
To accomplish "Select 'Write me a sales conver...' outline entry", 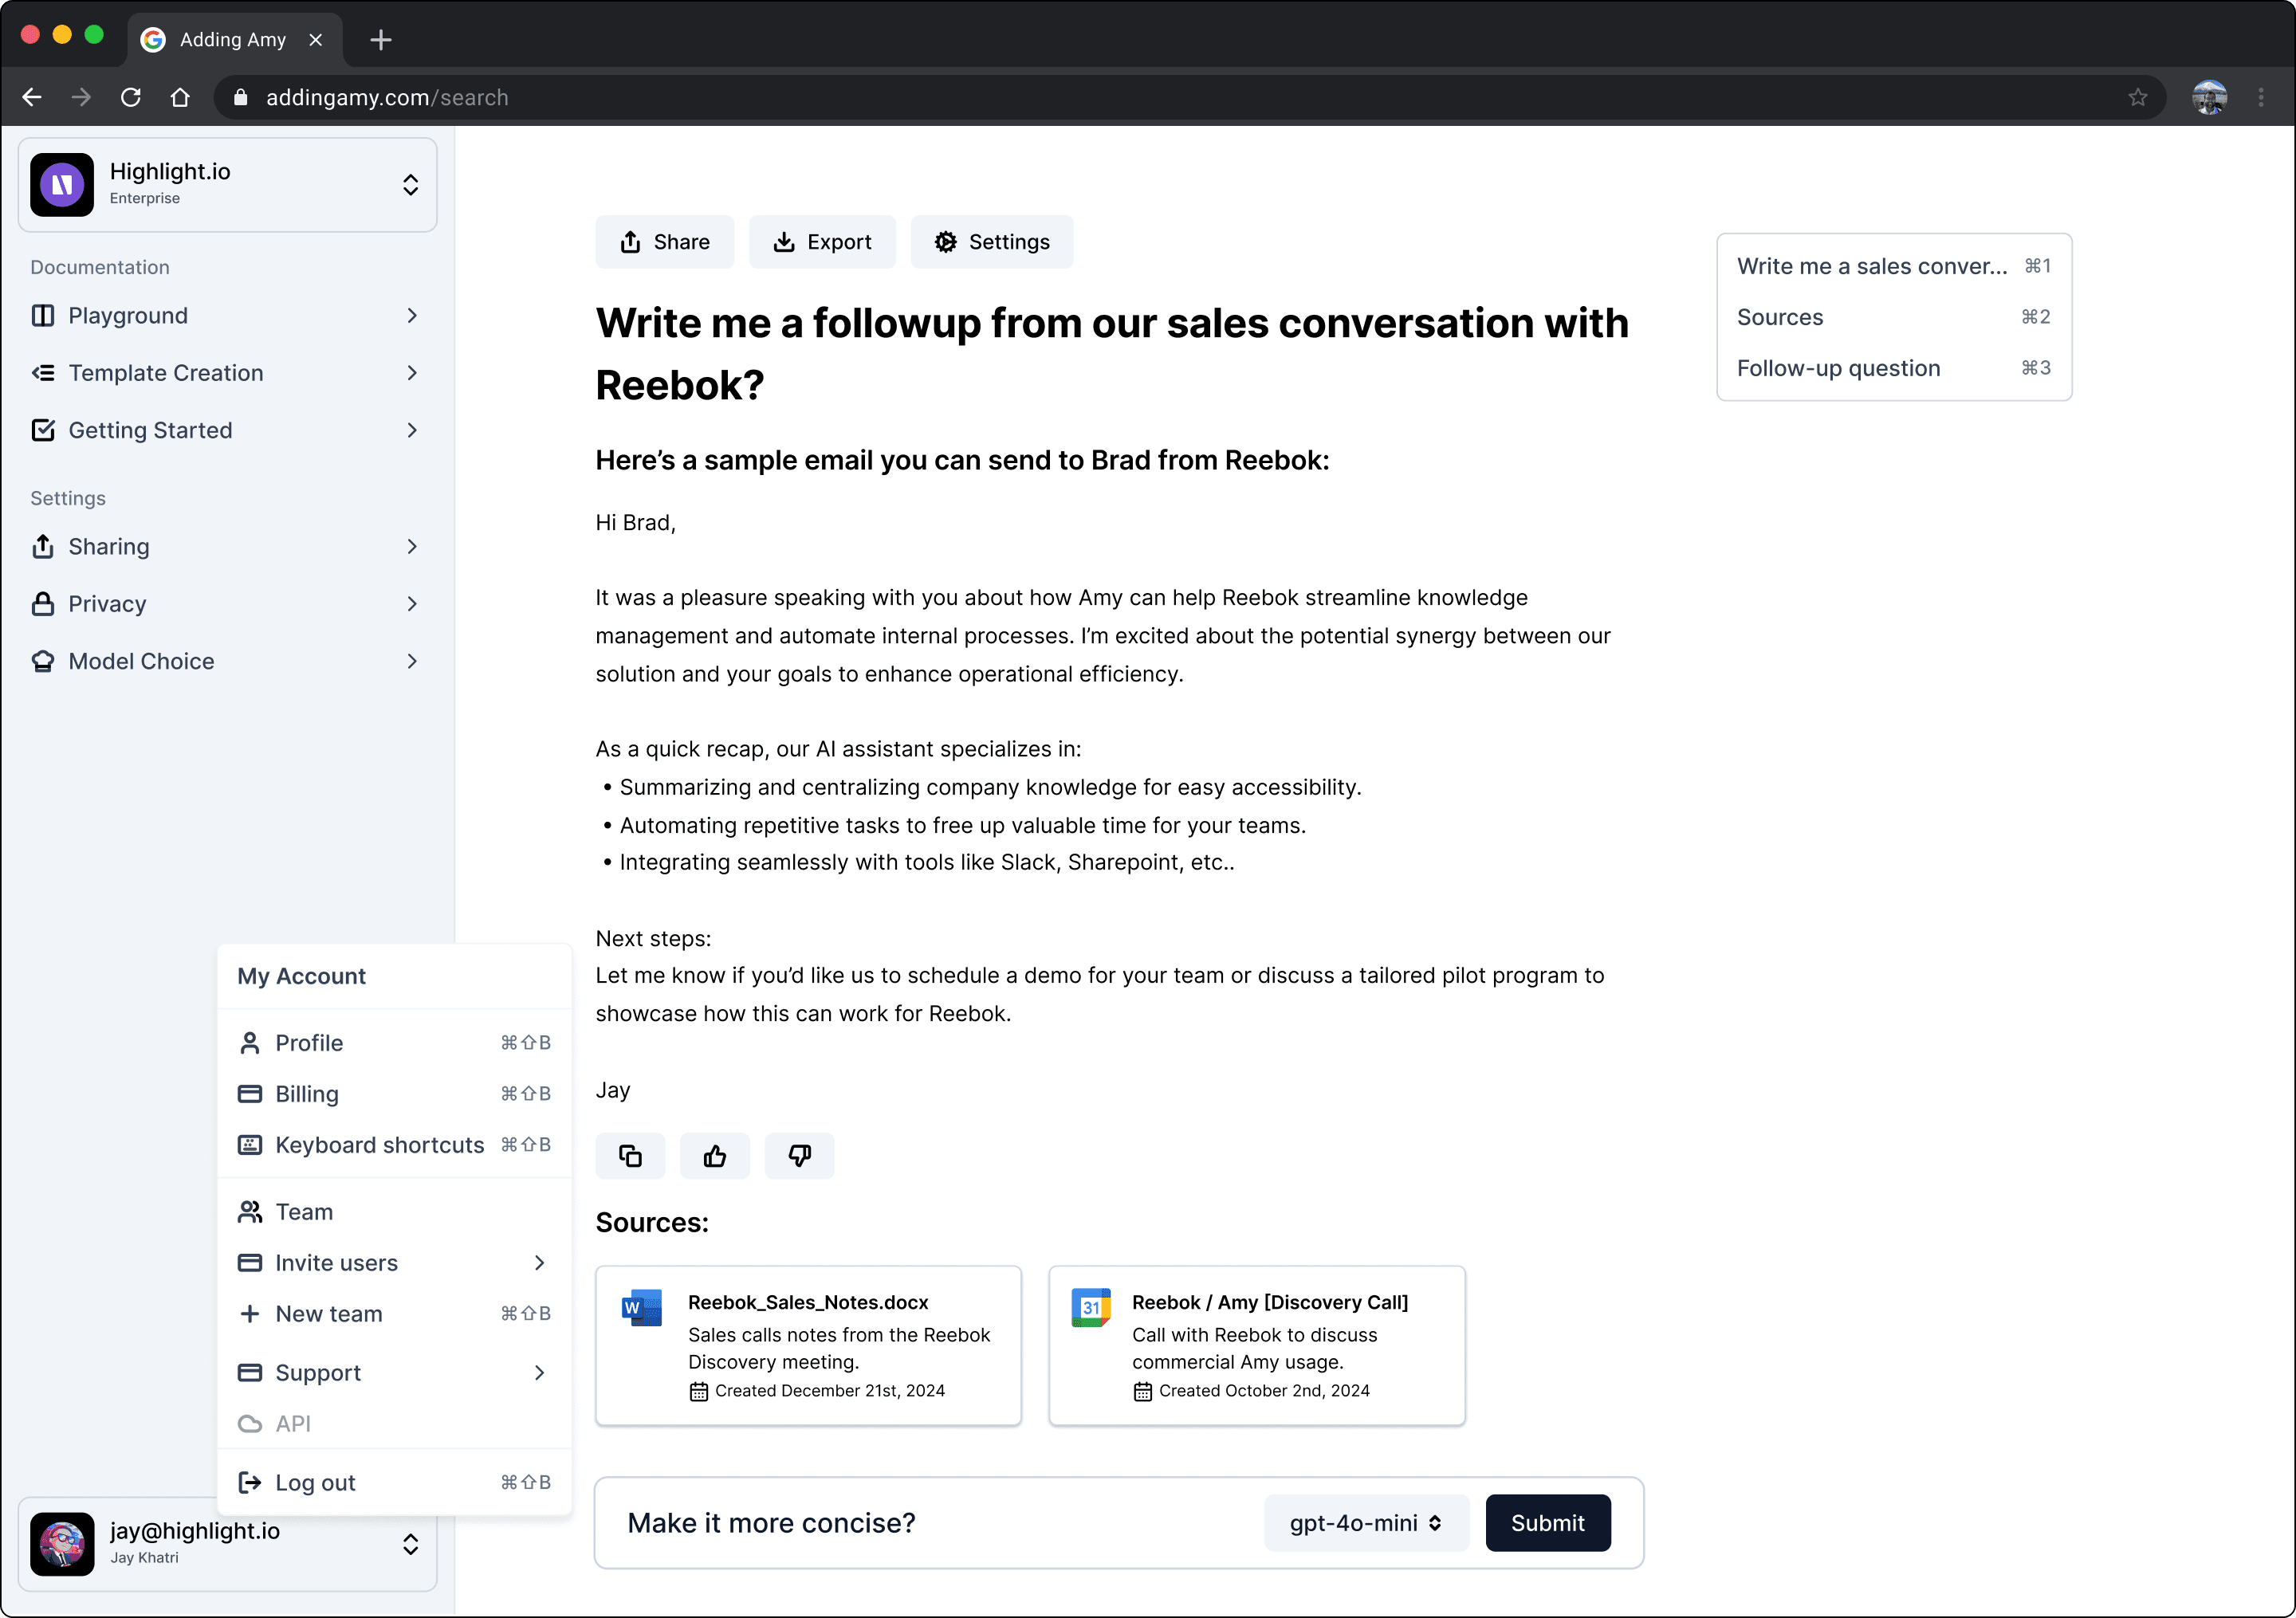I will pyautogui.click(x=1893, y=266).
